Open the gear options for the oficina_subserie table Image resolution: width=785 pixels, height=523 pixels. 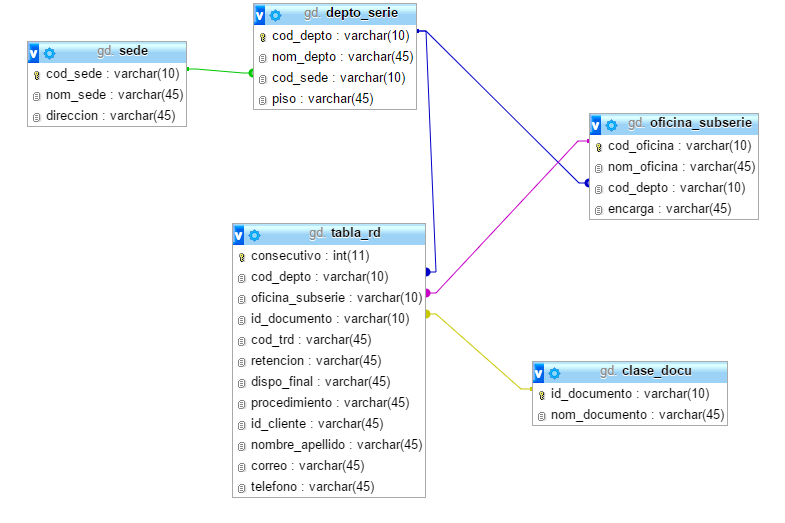(612, 125)
